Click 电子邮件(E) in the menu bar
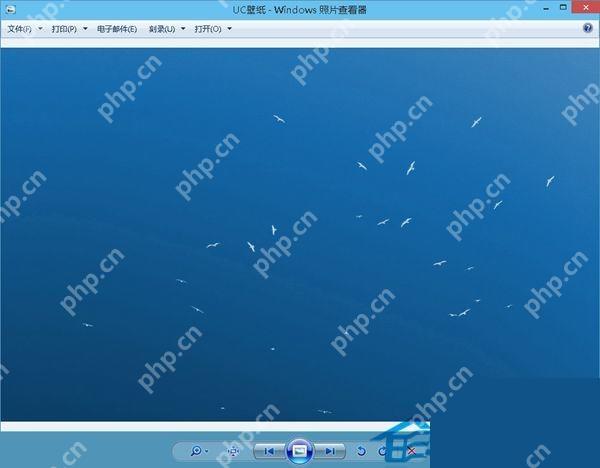This screenshot has width=600, height=468. coord(117,29)
